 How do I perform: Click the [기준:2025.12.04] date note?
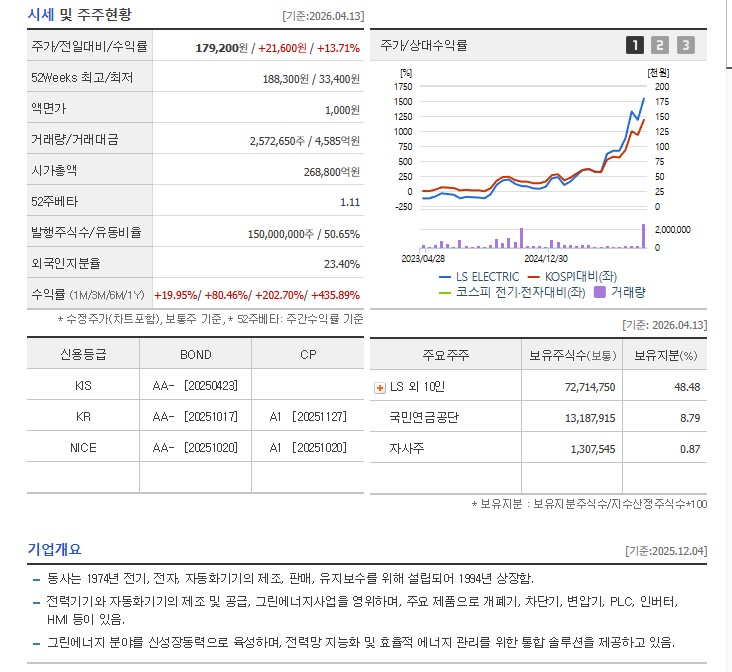click(x=666, y=551)
